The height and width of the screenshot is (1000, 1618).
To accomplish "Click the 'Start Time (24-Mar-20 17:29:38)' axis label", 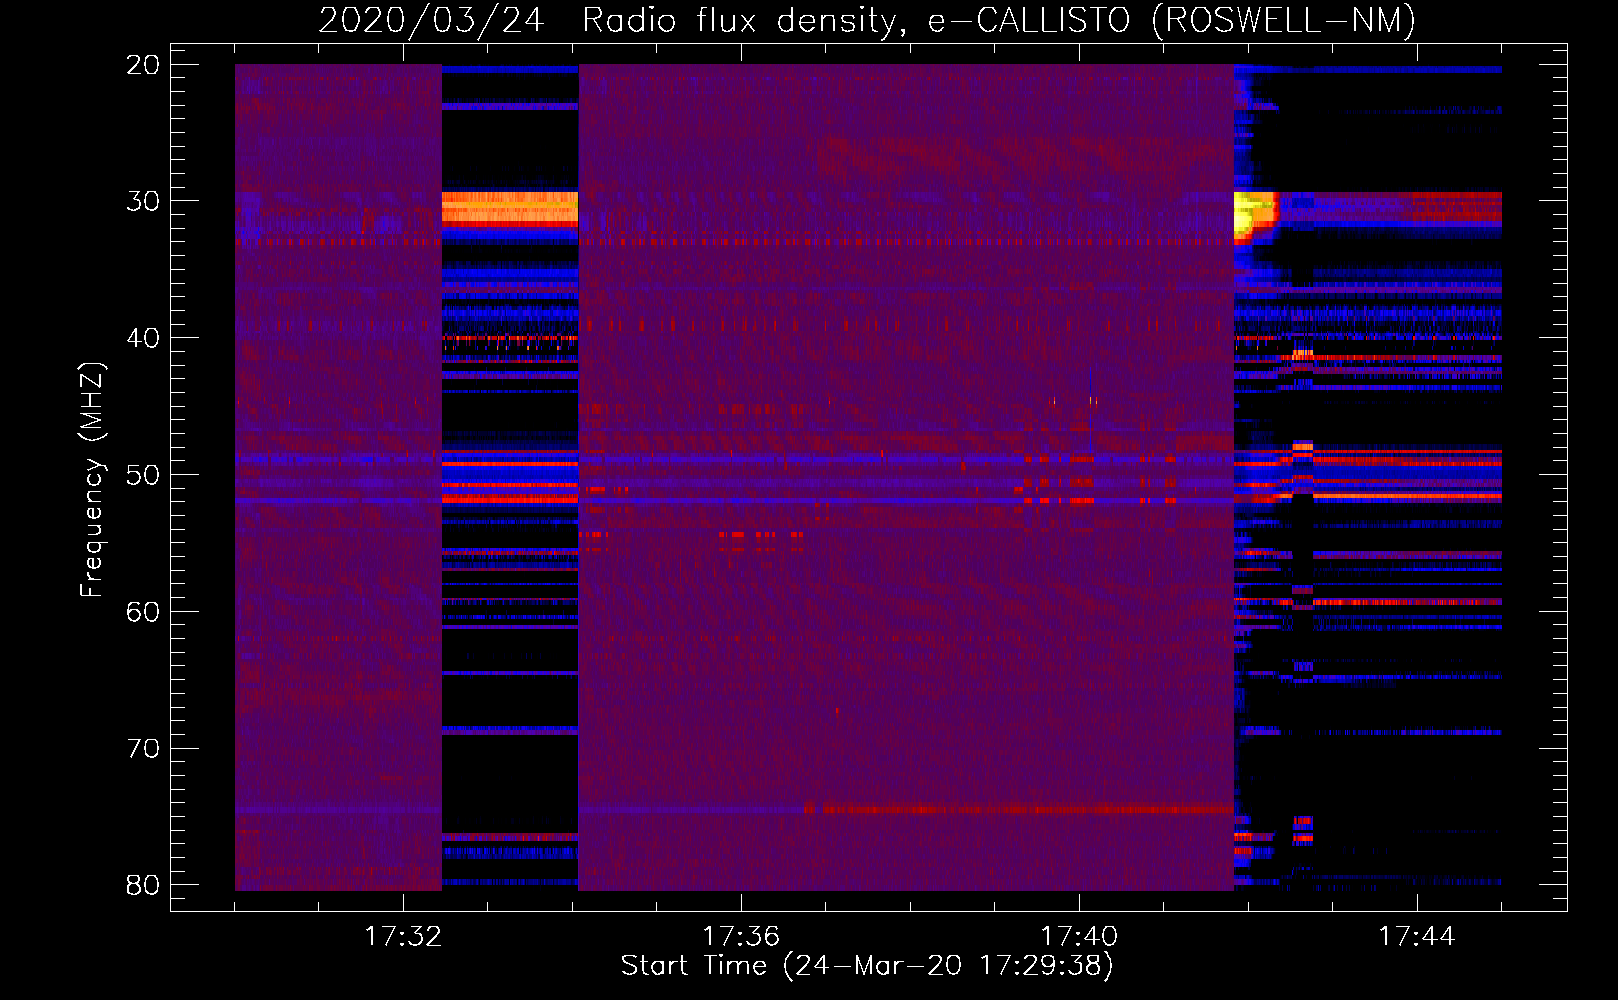I will click(x=866, y=966).
